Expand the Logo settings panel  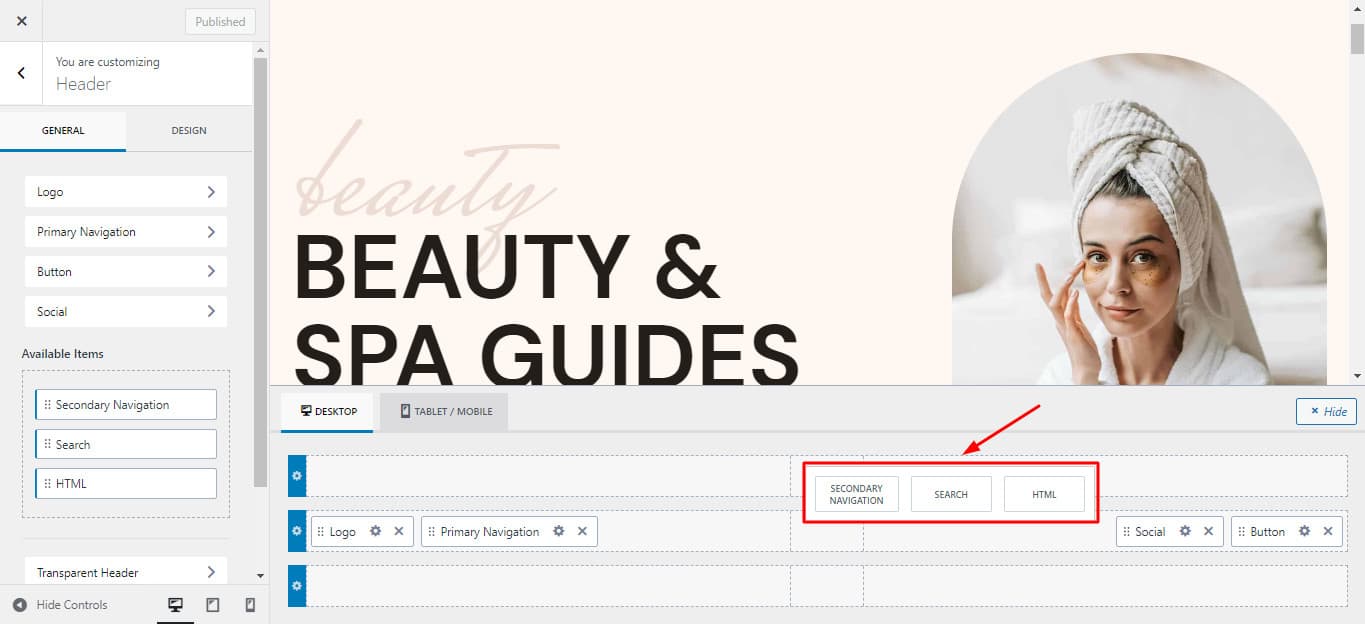(126, 192)
